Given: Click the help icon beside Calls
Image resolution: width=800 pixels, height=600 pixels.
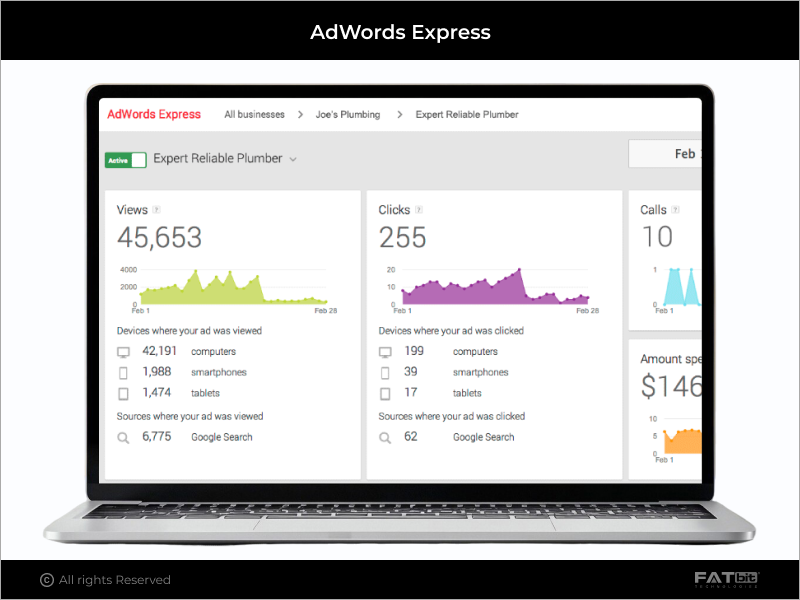Looking at the screenshot, I should tap(676, 209).
